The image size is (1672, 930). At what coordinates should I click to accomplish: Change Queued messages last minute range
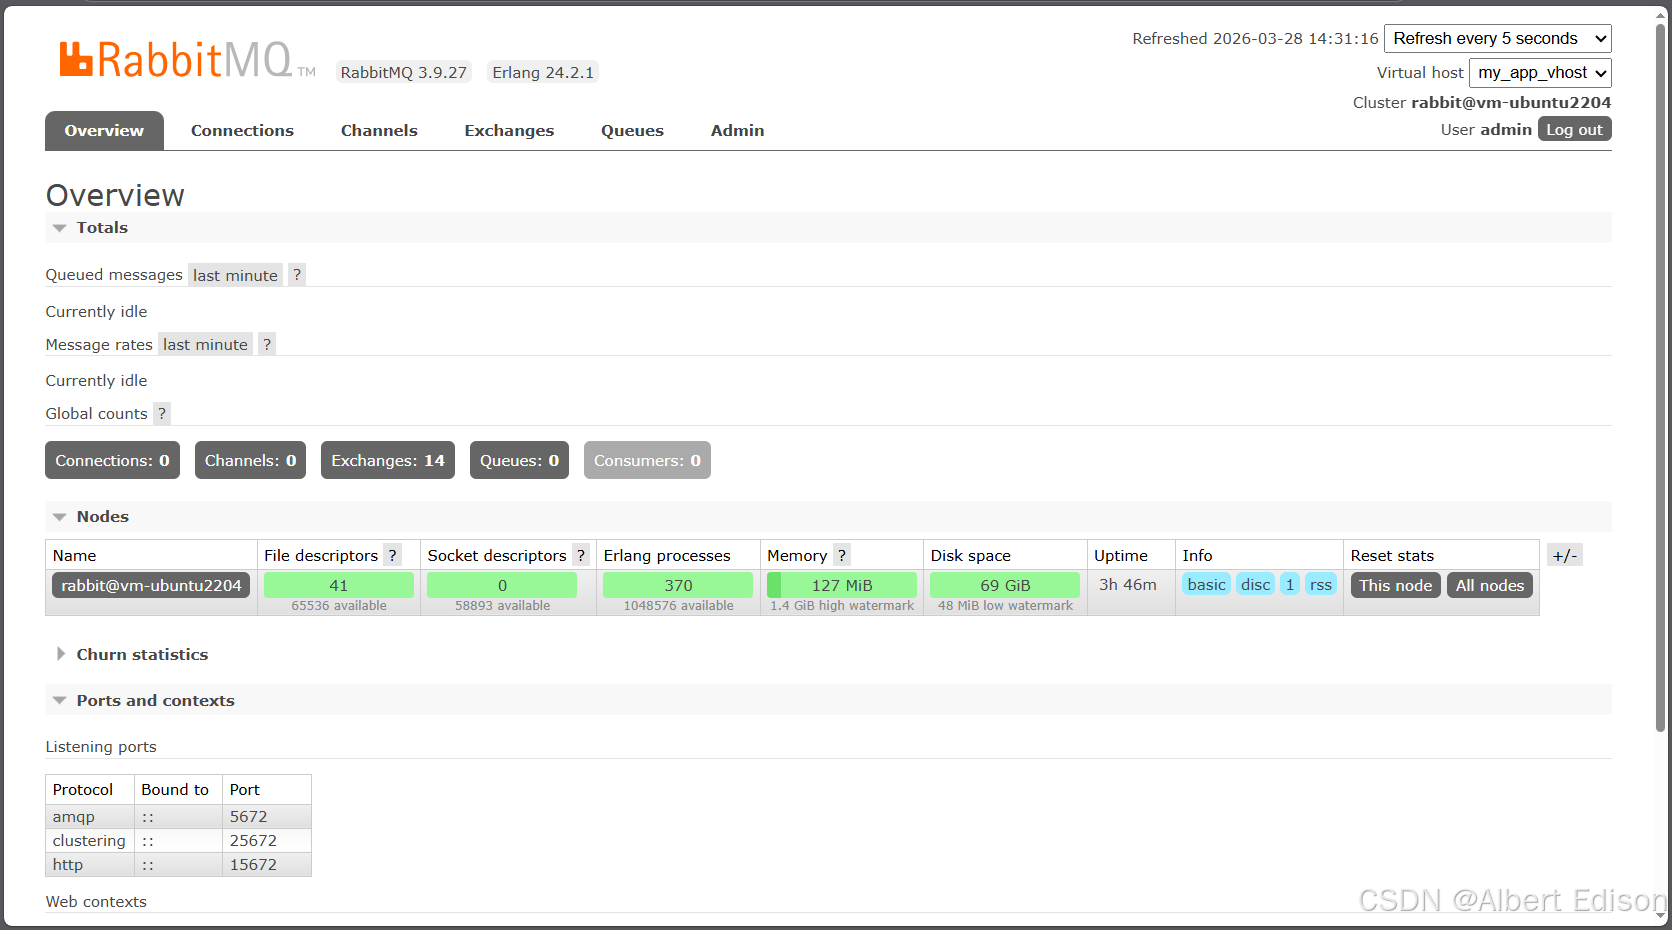(x=235, y=275)
